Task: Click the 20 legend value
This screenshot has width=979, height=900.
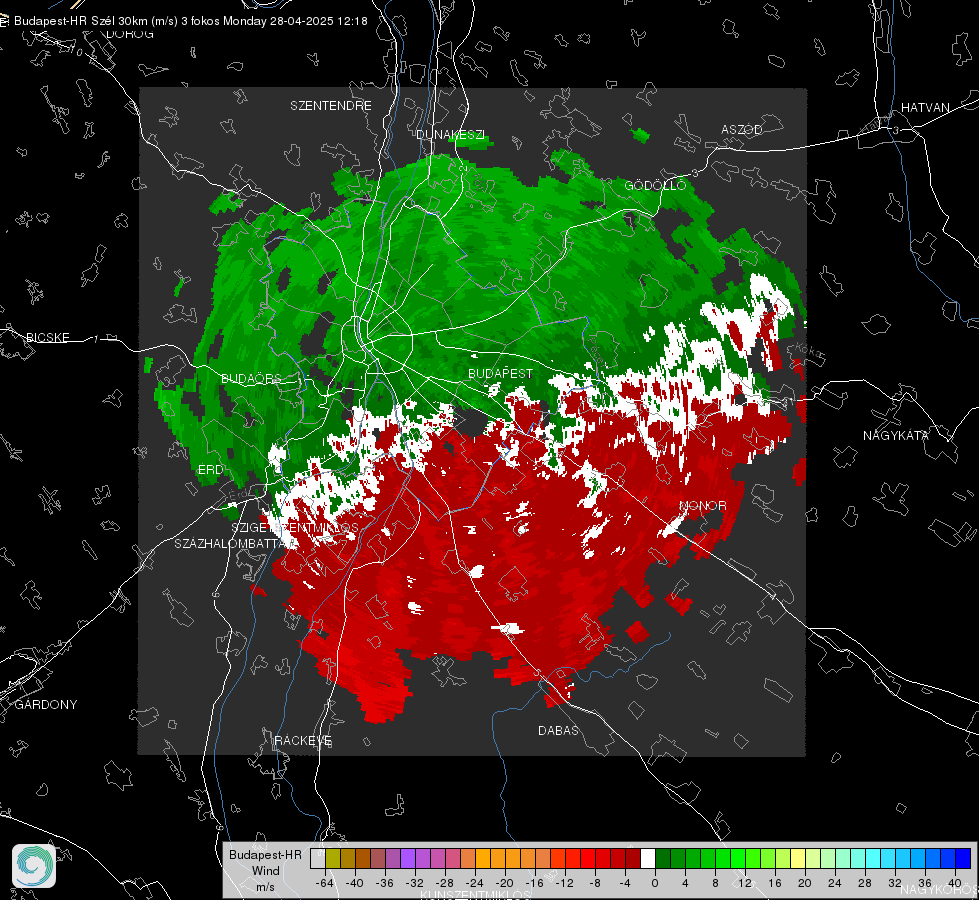Action: (805, 883)
